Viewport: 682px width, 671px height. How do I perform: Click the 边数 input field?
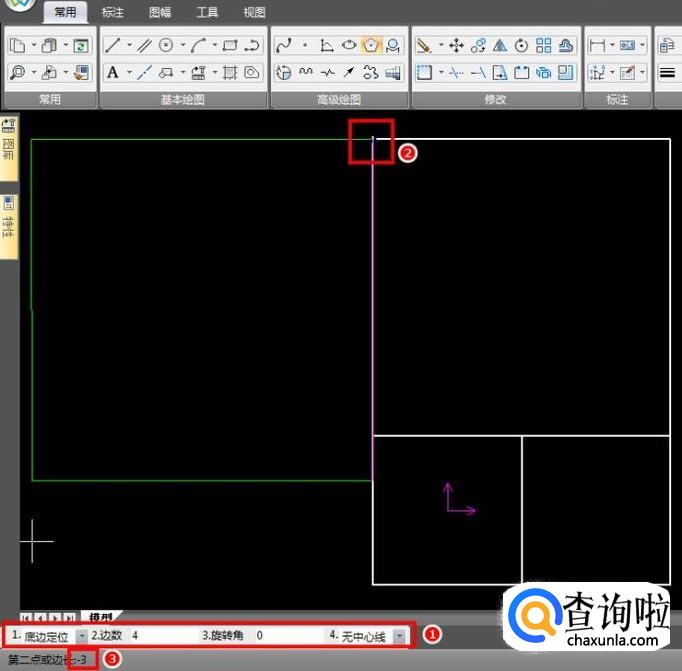(x=160, y=636)
